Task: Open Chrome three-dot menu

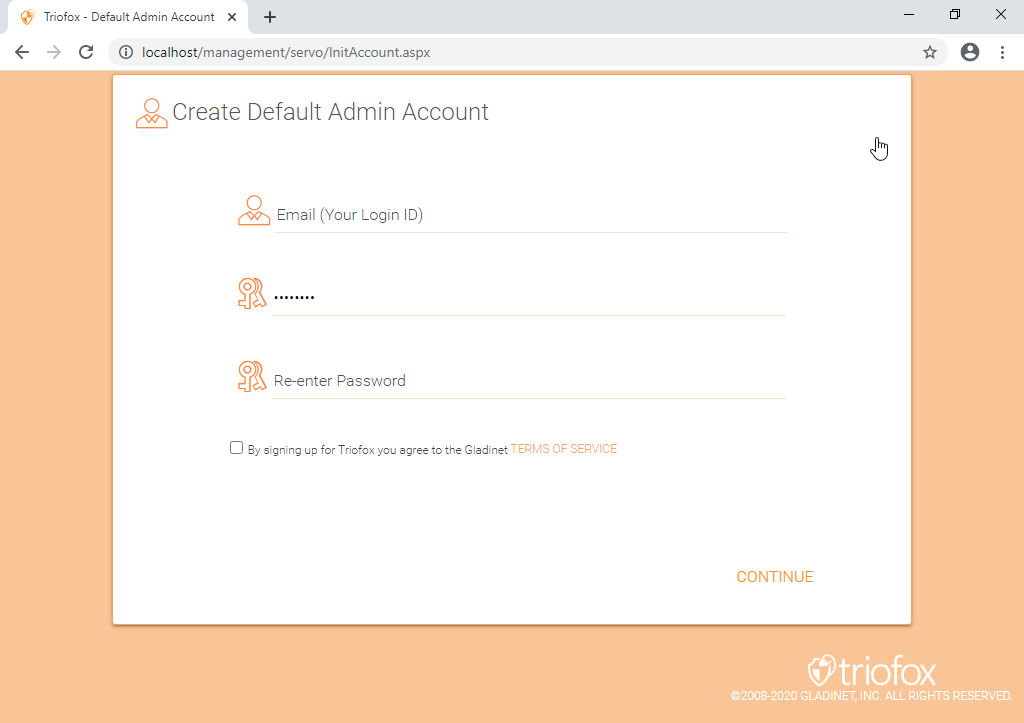Action: [x=1002, y=52]
